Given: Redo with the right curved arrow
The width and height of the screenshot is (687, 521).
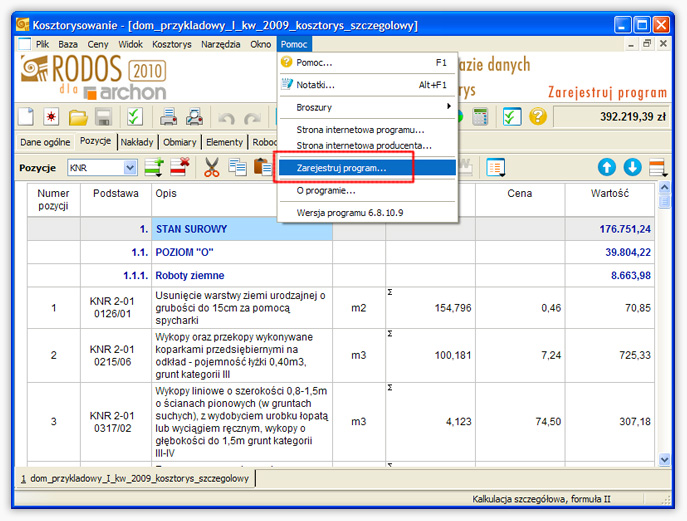Looking at the screenshot, I should [x=252, y=118].
